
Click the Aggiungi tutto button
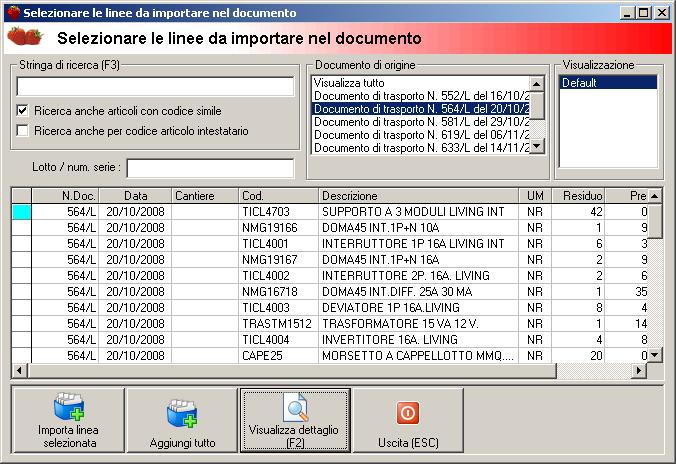tap(182, 420)
